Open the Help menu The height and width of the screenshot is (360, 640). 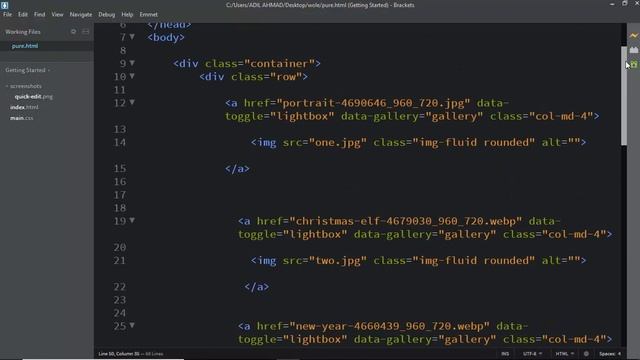[x=127, y=14]
